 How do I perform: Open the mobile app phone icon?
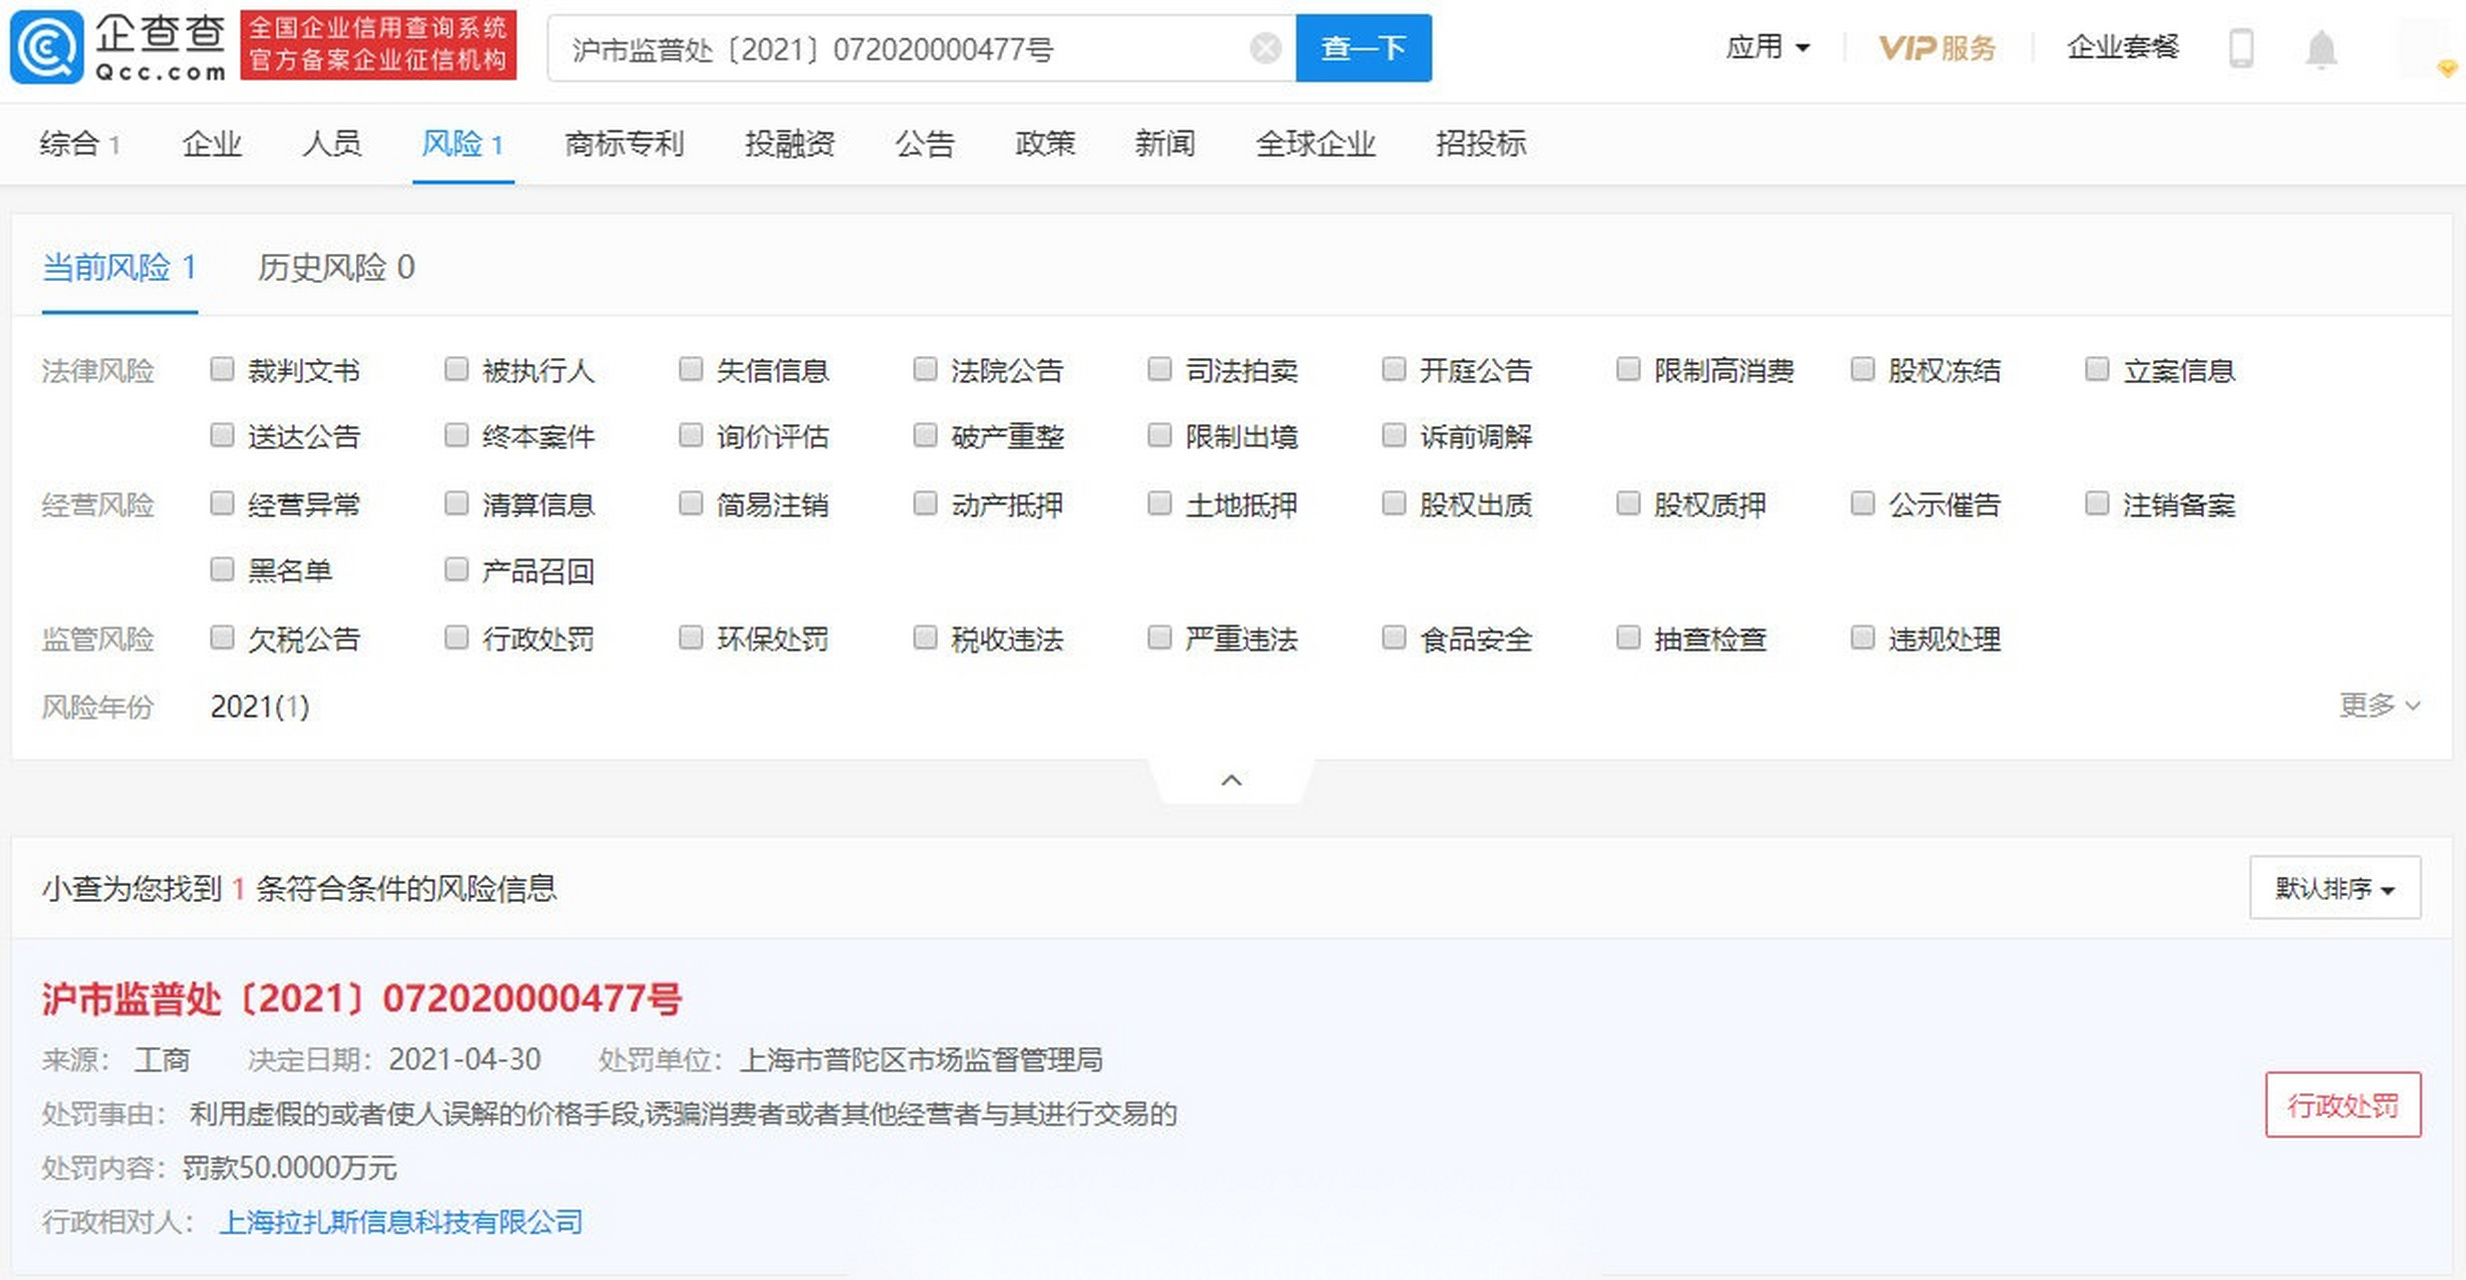point(2241,48)
